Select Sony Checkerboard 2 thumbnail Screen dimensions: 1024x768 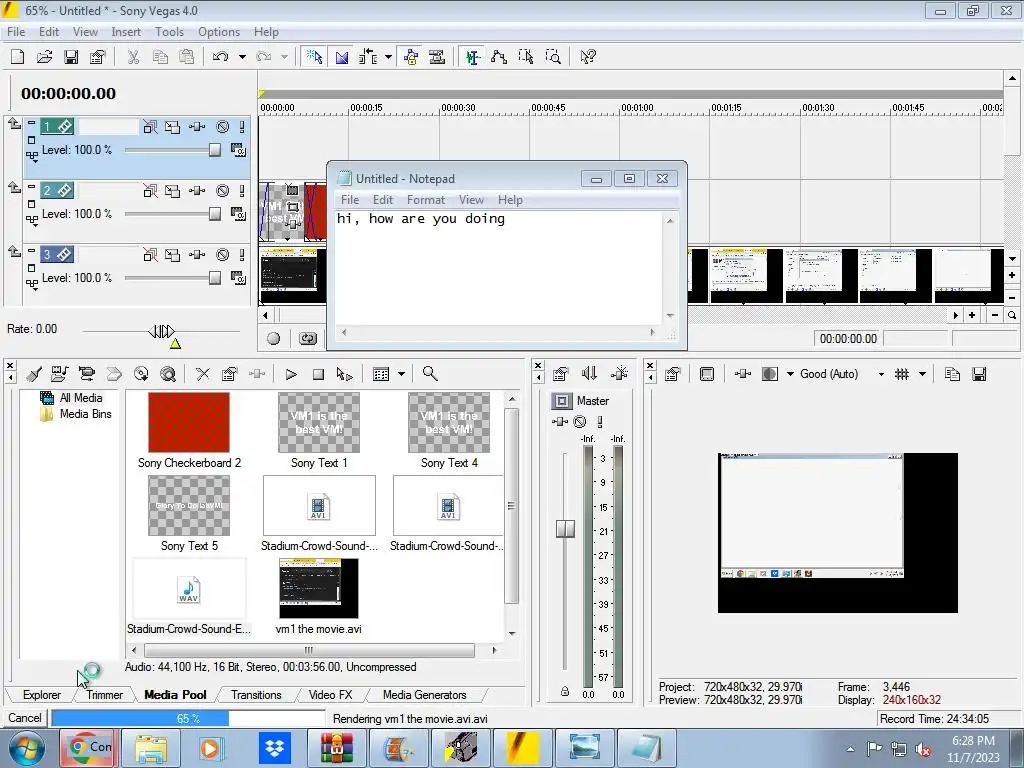click(189, 423)
